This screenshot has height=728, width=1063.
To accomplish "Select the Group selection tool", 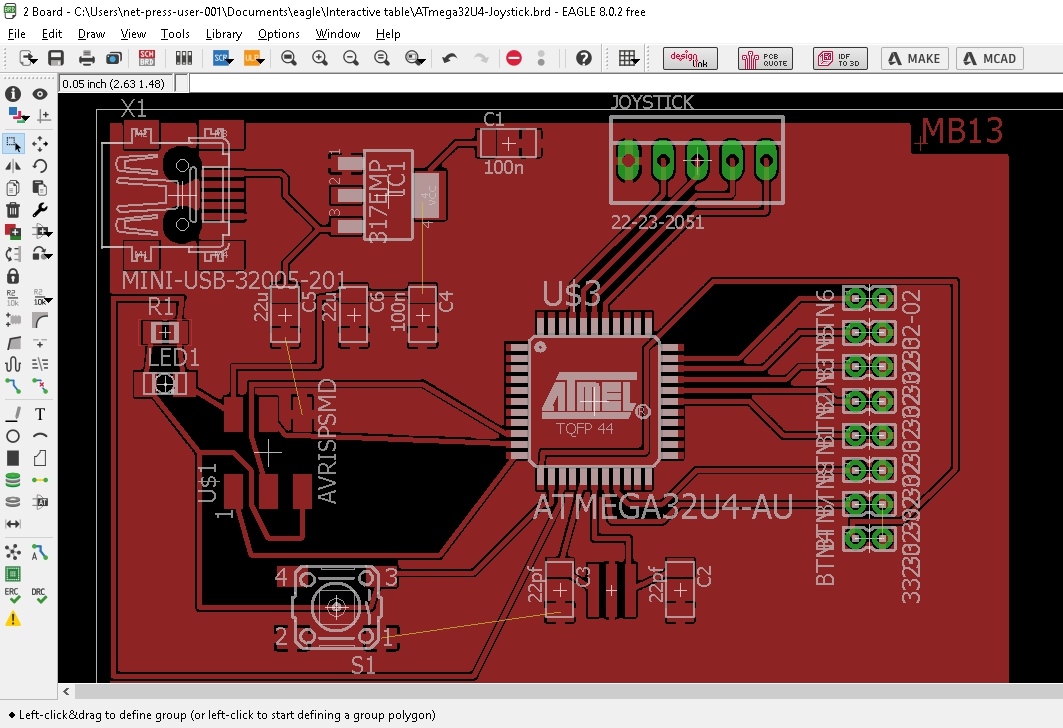I will coord(13,144).
